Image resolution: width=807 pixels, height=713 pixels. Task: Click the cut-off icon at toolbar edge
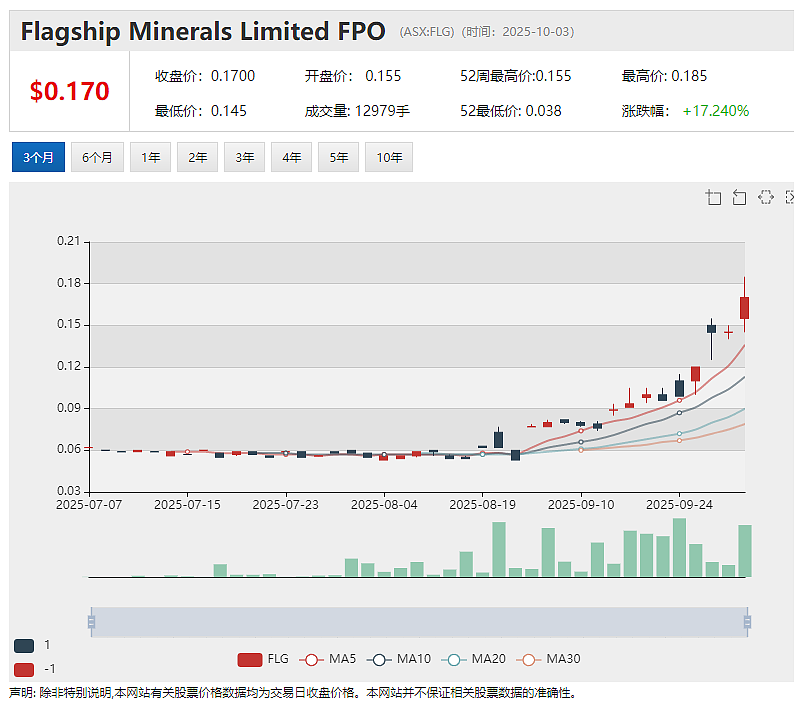point(790,197)
